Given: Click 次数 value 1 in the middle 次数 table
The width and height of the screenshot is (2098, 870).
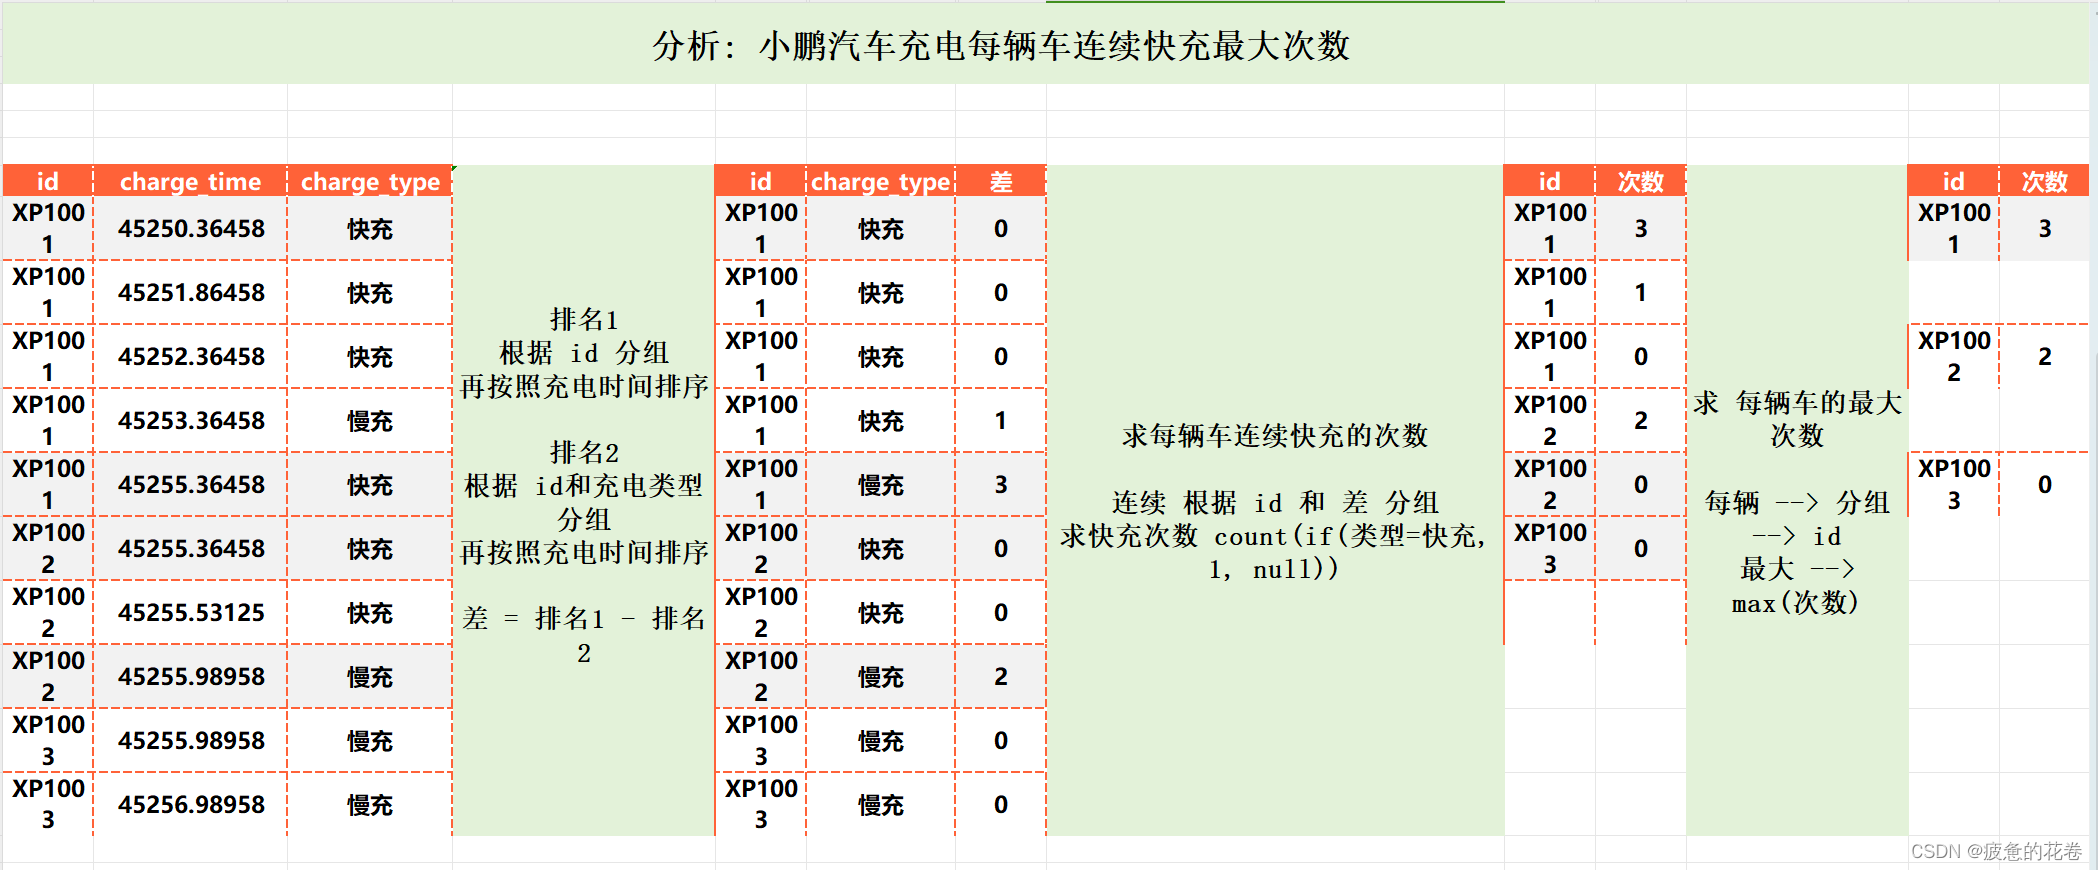Looking at the screenshot, I should [1641, 293].
